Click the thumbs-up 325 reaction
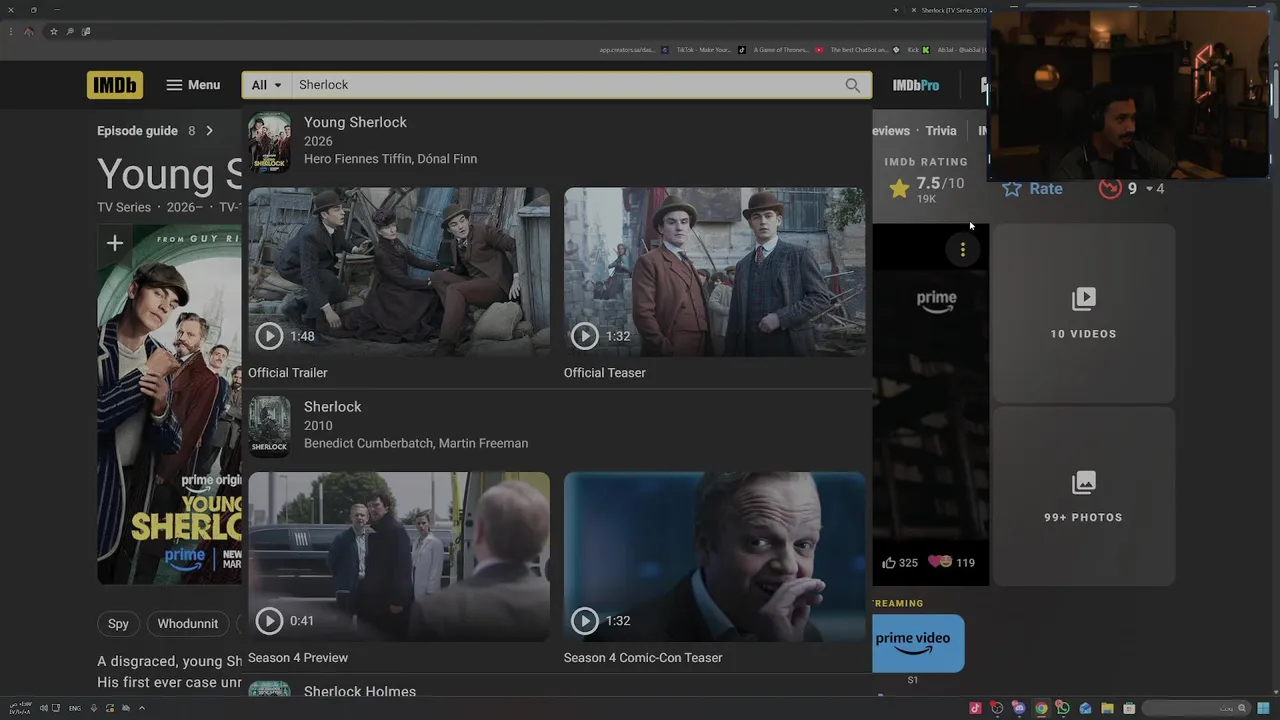This screenshot has width=1280, height=720. pyautogui.click(x=899, y=563)
